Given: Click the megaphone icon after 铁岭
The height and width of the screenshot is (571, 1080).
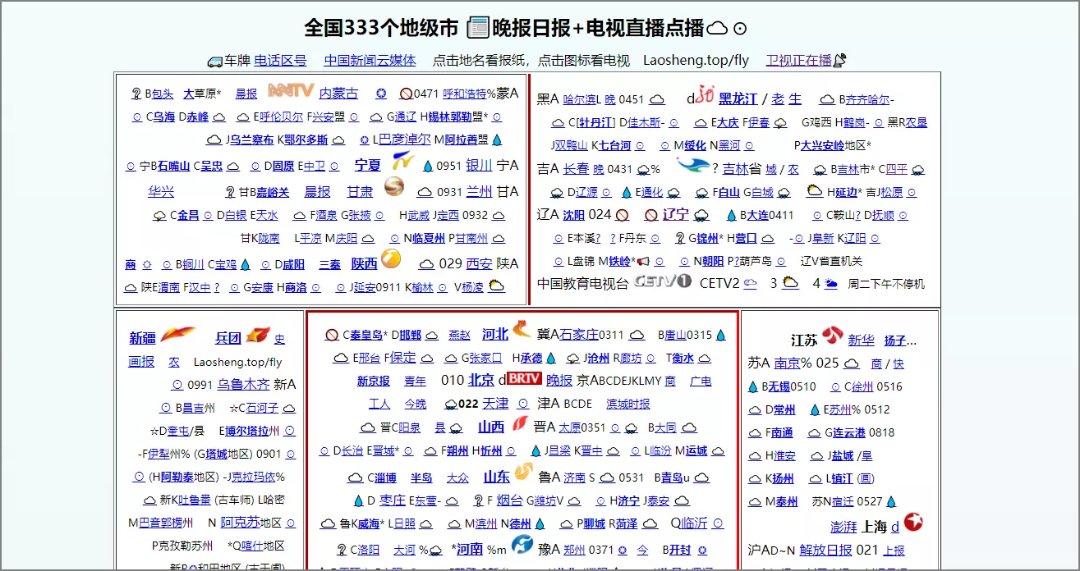Looking at the screenshot, I should (643, 262).
